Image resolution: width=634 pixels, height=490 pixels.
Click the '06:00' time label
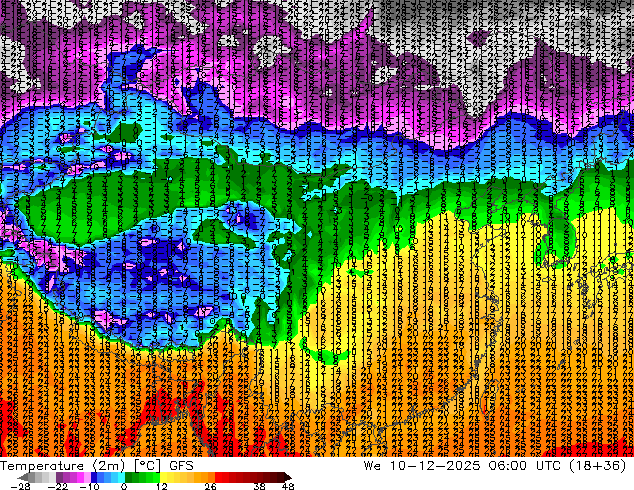[x=507, y=466]
